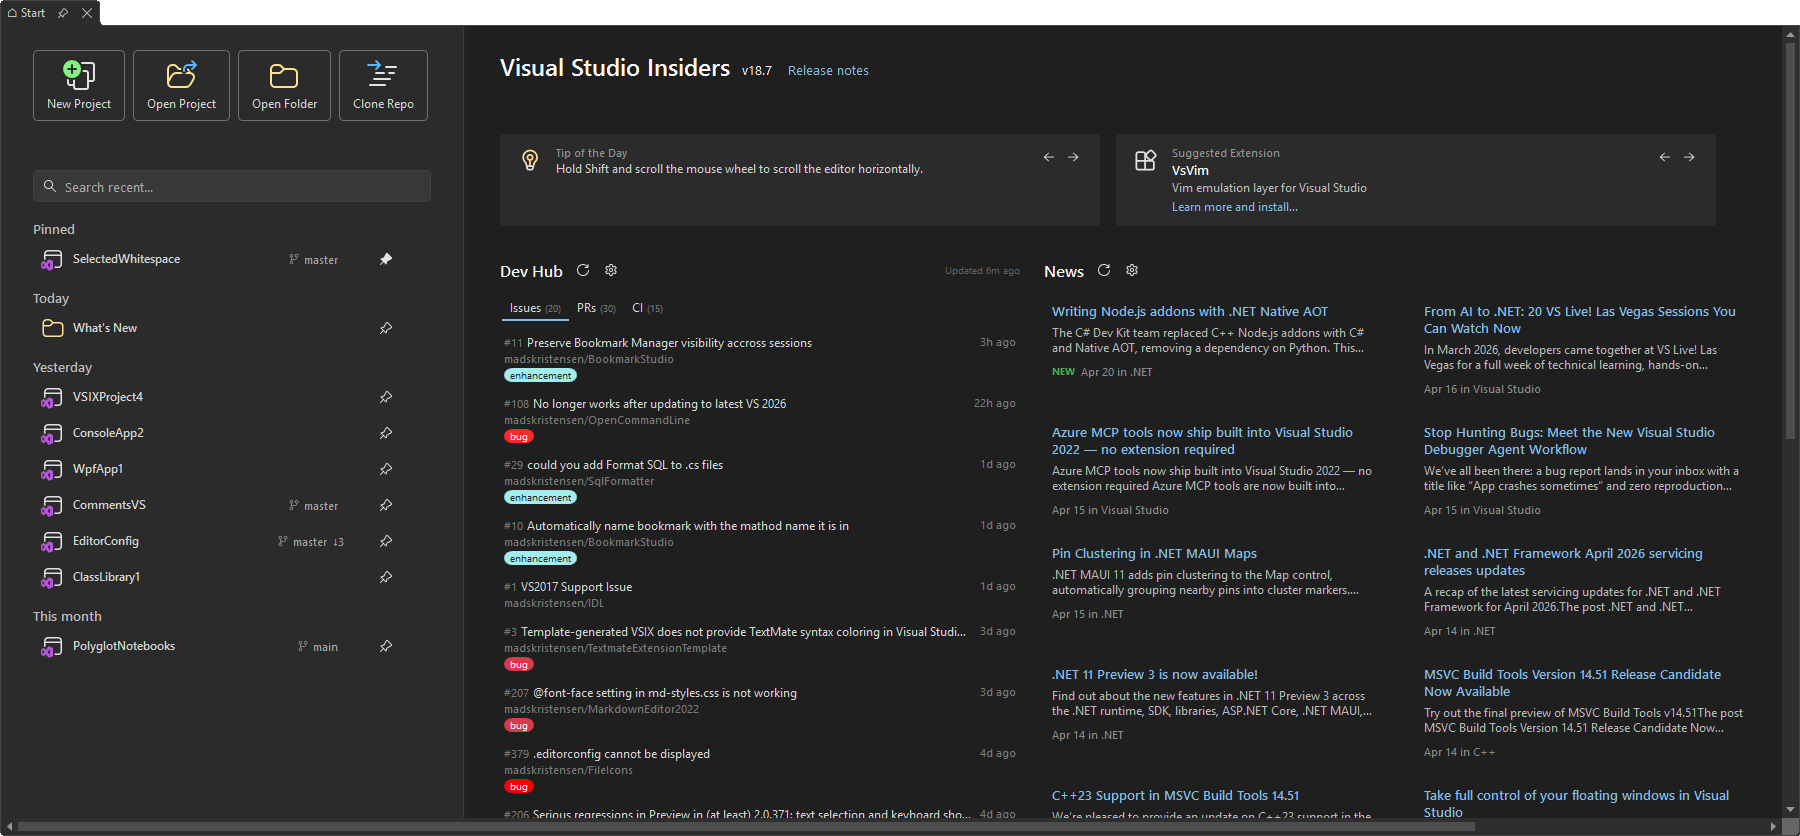Click the ClassLibrary1 solution icon
The image size is (1800, 836).
point(52,578)
